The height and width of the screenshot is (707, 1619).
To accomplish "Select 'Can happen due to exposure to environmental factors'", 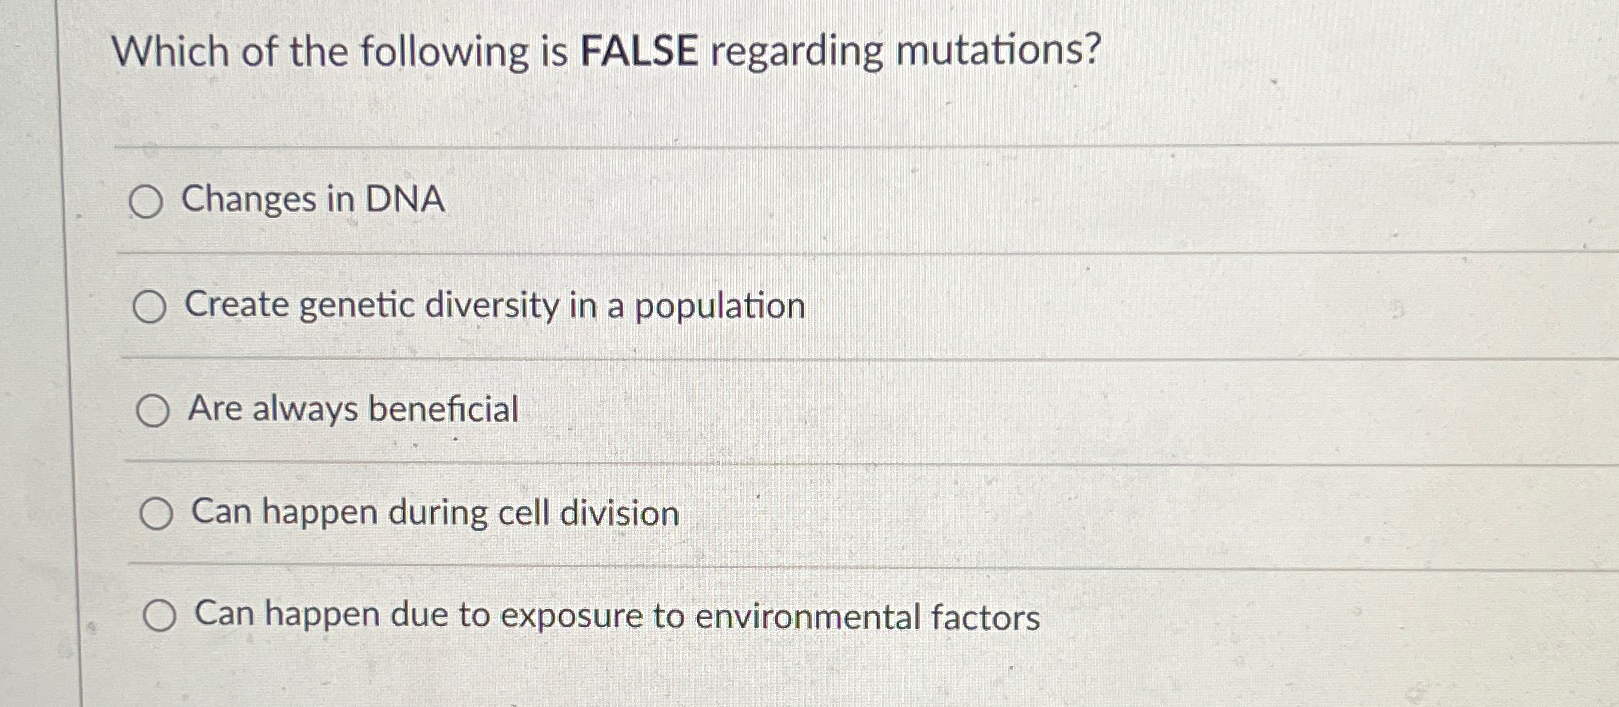I will tap(159, 617).
